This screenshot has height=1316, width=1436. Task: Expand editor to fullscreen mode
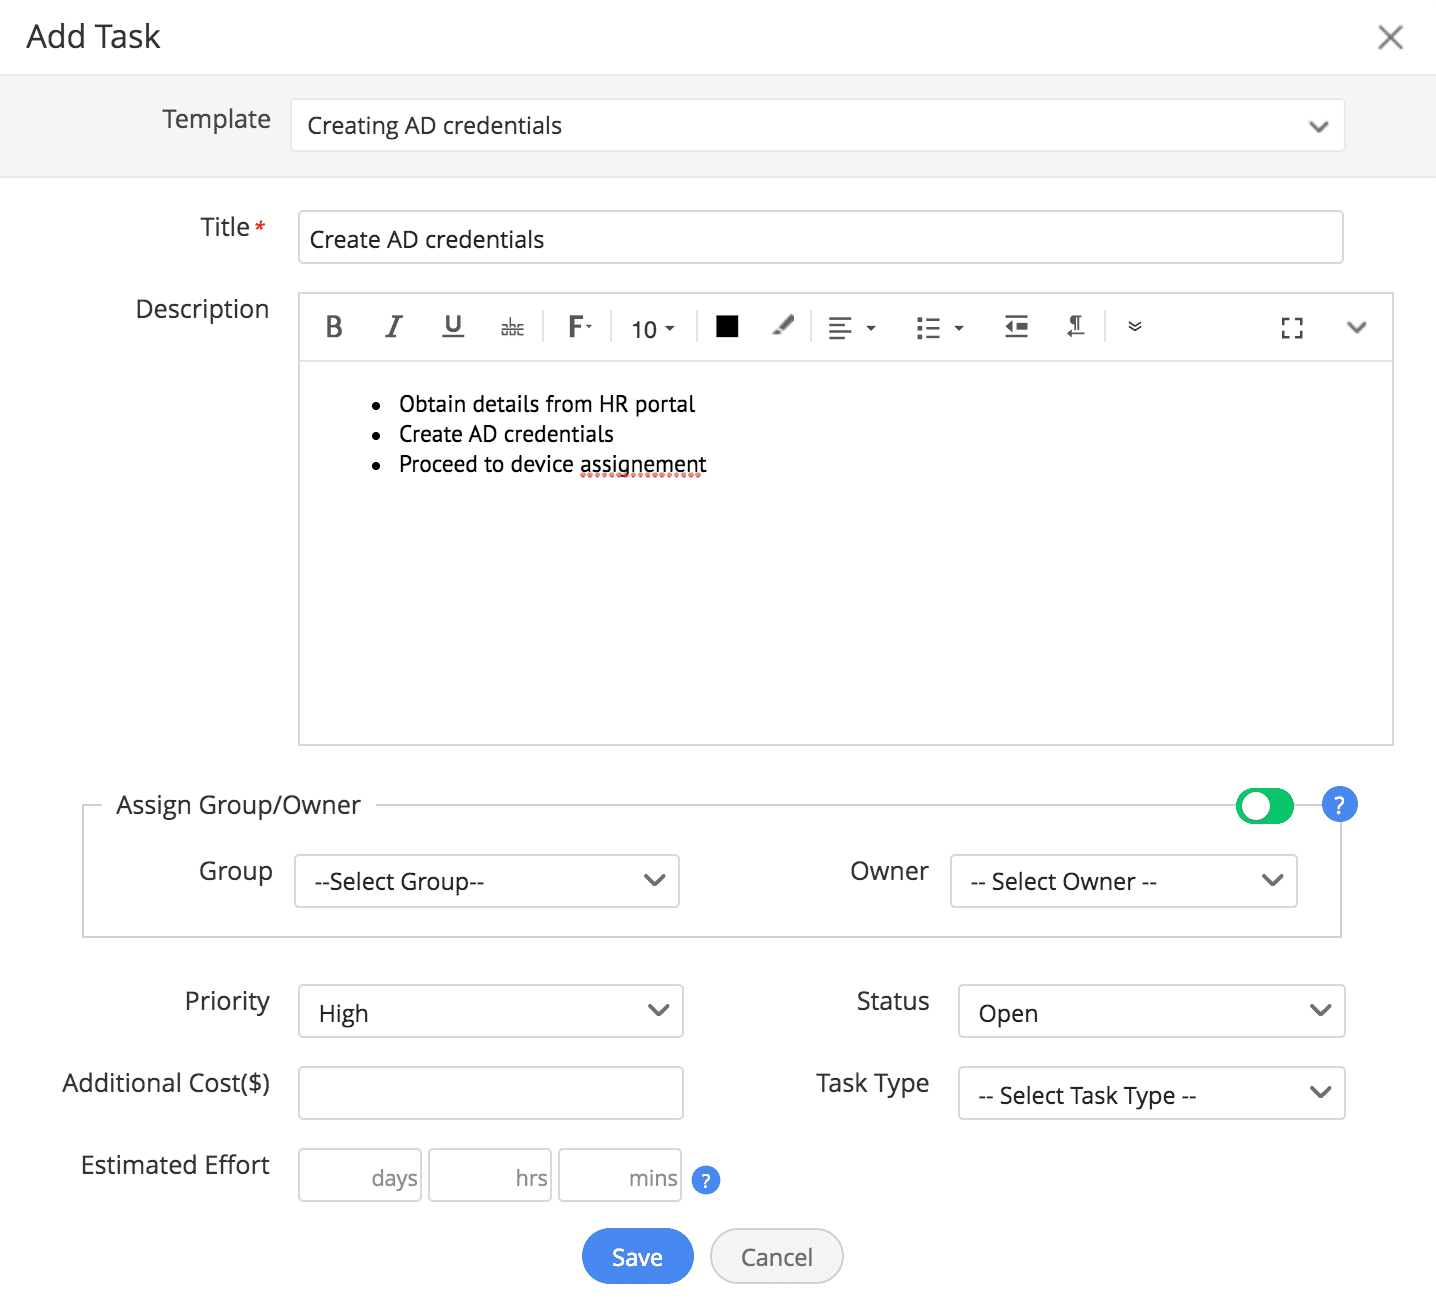(1292, 328)
